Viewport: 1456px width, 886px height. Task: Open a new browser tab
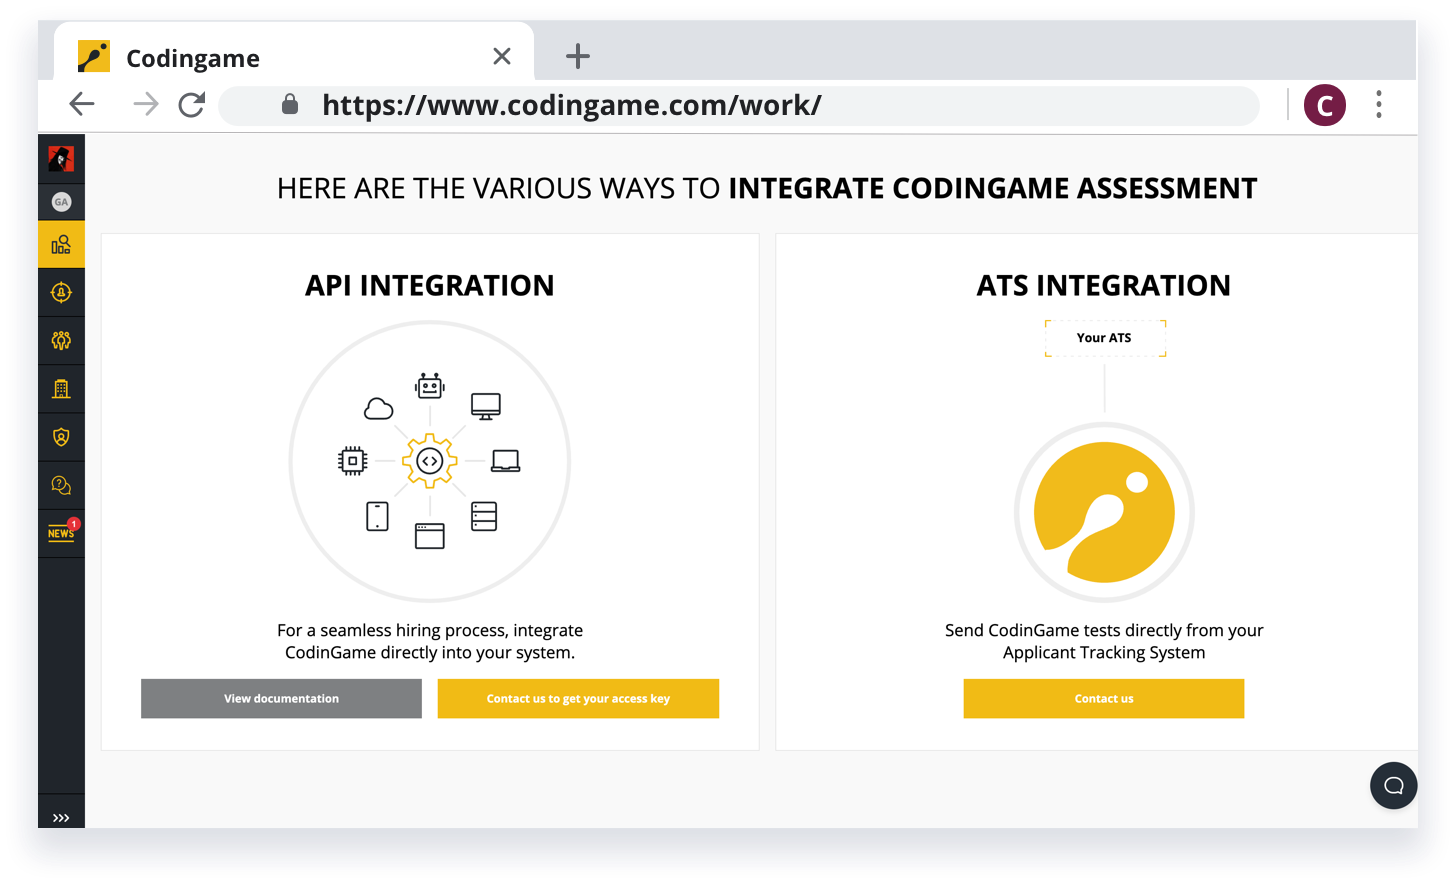[577, 57]
